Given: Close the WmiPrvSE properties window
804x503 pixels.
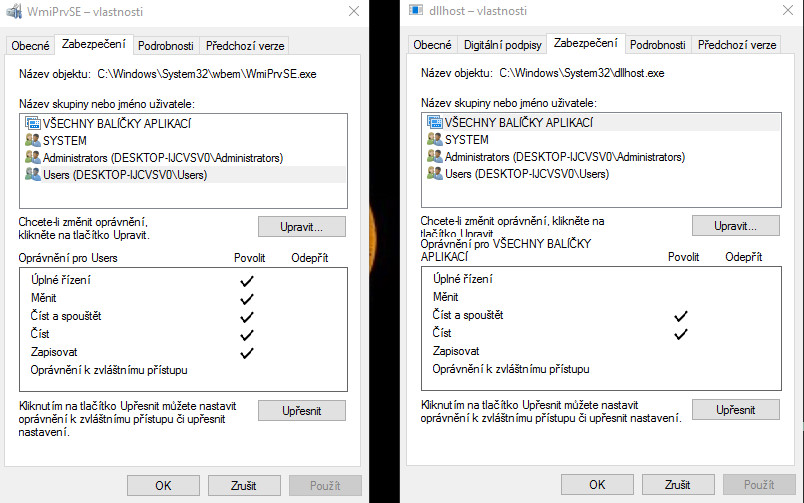Looking at the screenshot, I should pos(354,11).
